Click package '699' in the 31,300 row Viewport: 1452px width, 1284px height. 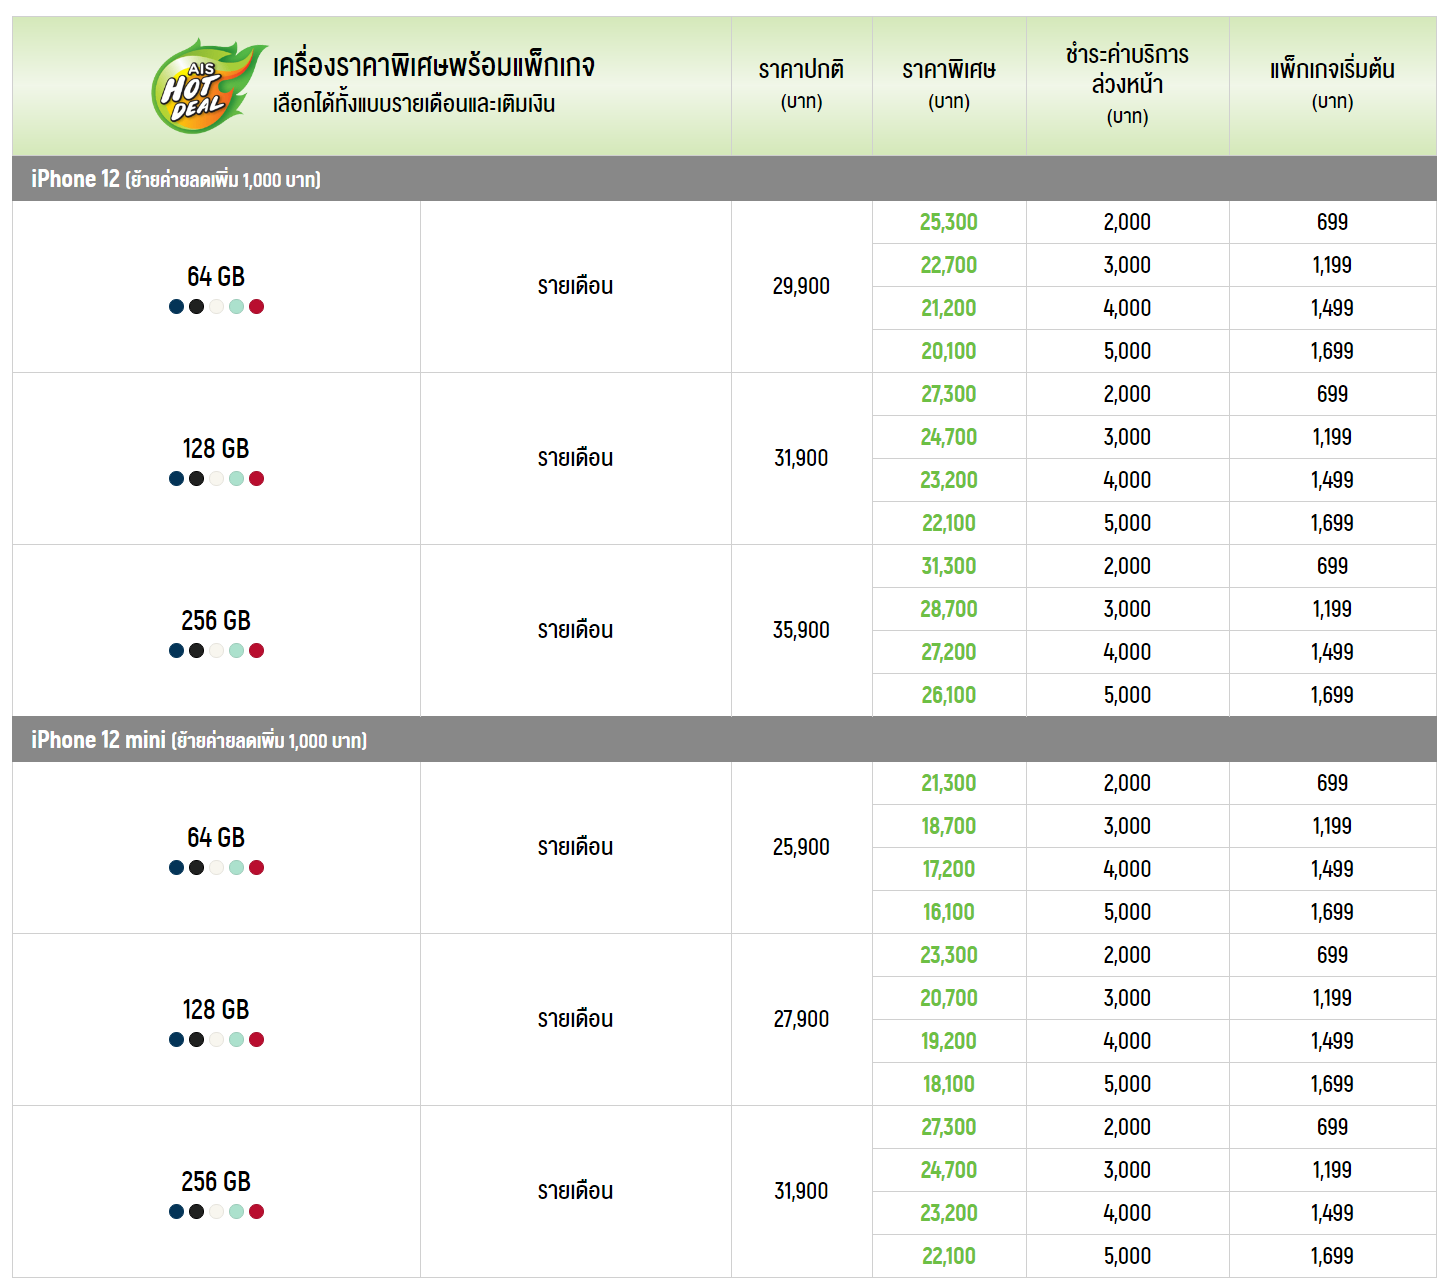[1332, 566]
